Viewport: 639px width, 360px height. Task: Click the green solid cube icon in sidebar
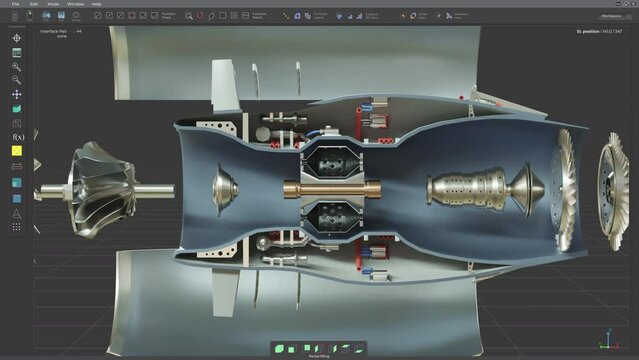[17, 109]
